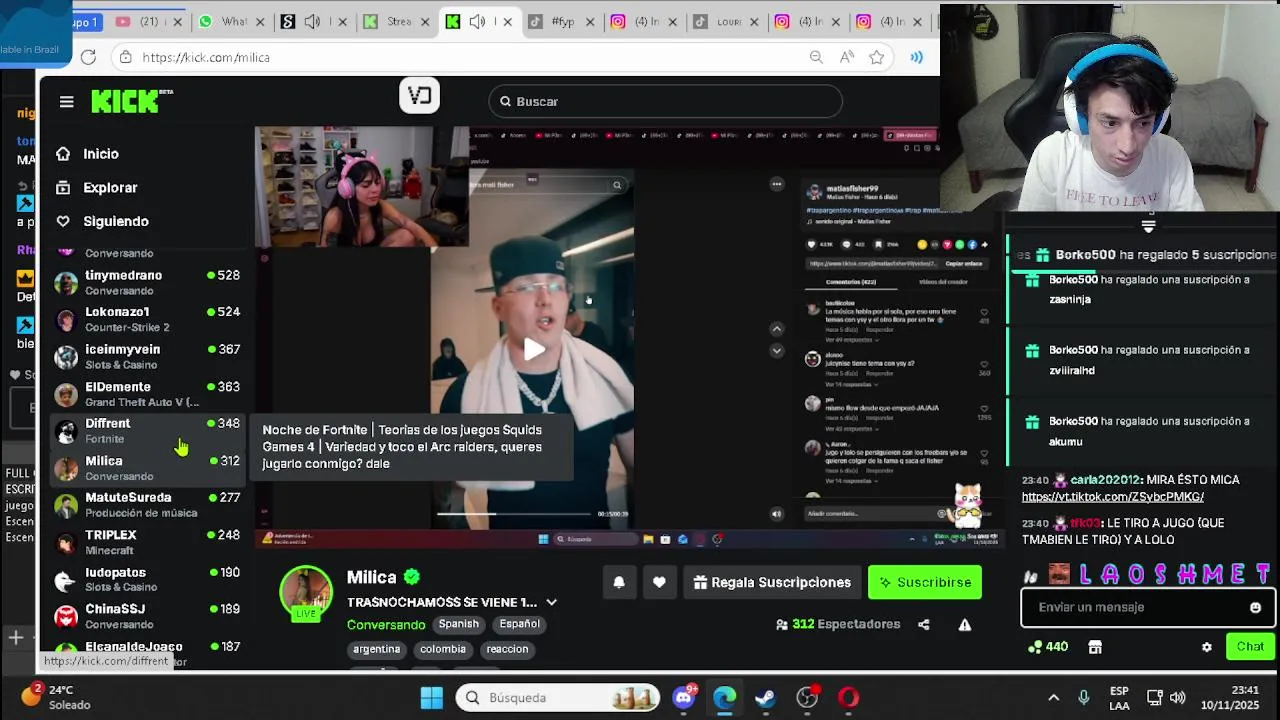Screen dimensions: 1280x720
Task: Click the reaccion tag
Action: pos(507,649)
